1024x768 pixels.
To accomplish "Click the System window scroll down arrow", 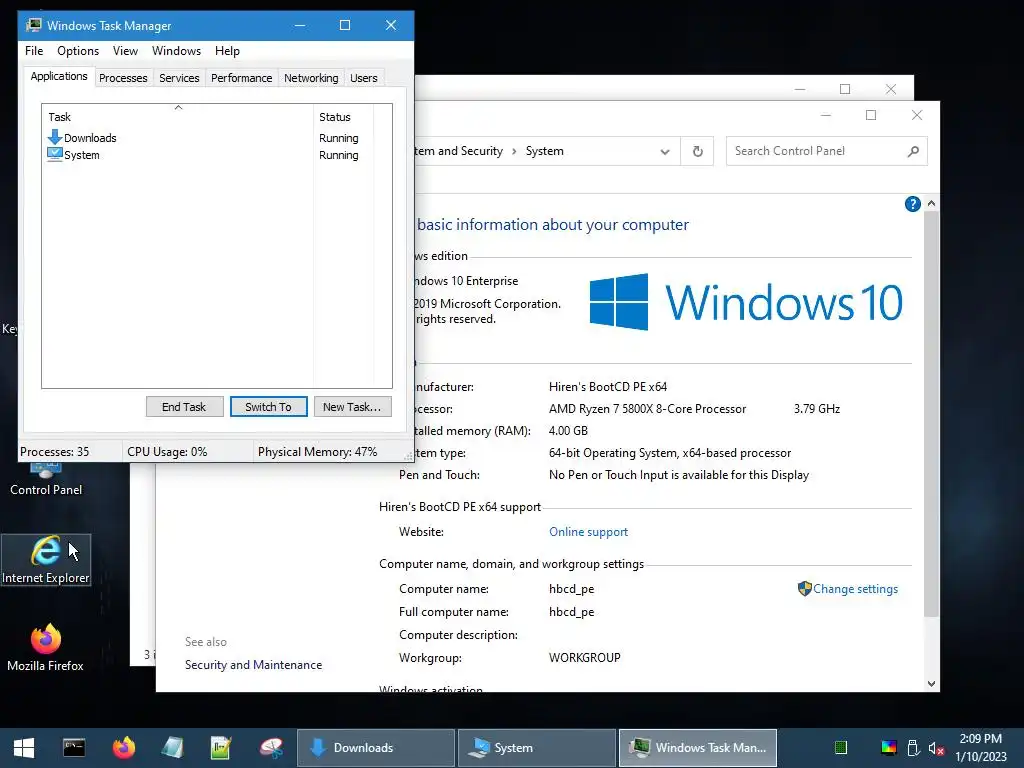I will point(931,684).
